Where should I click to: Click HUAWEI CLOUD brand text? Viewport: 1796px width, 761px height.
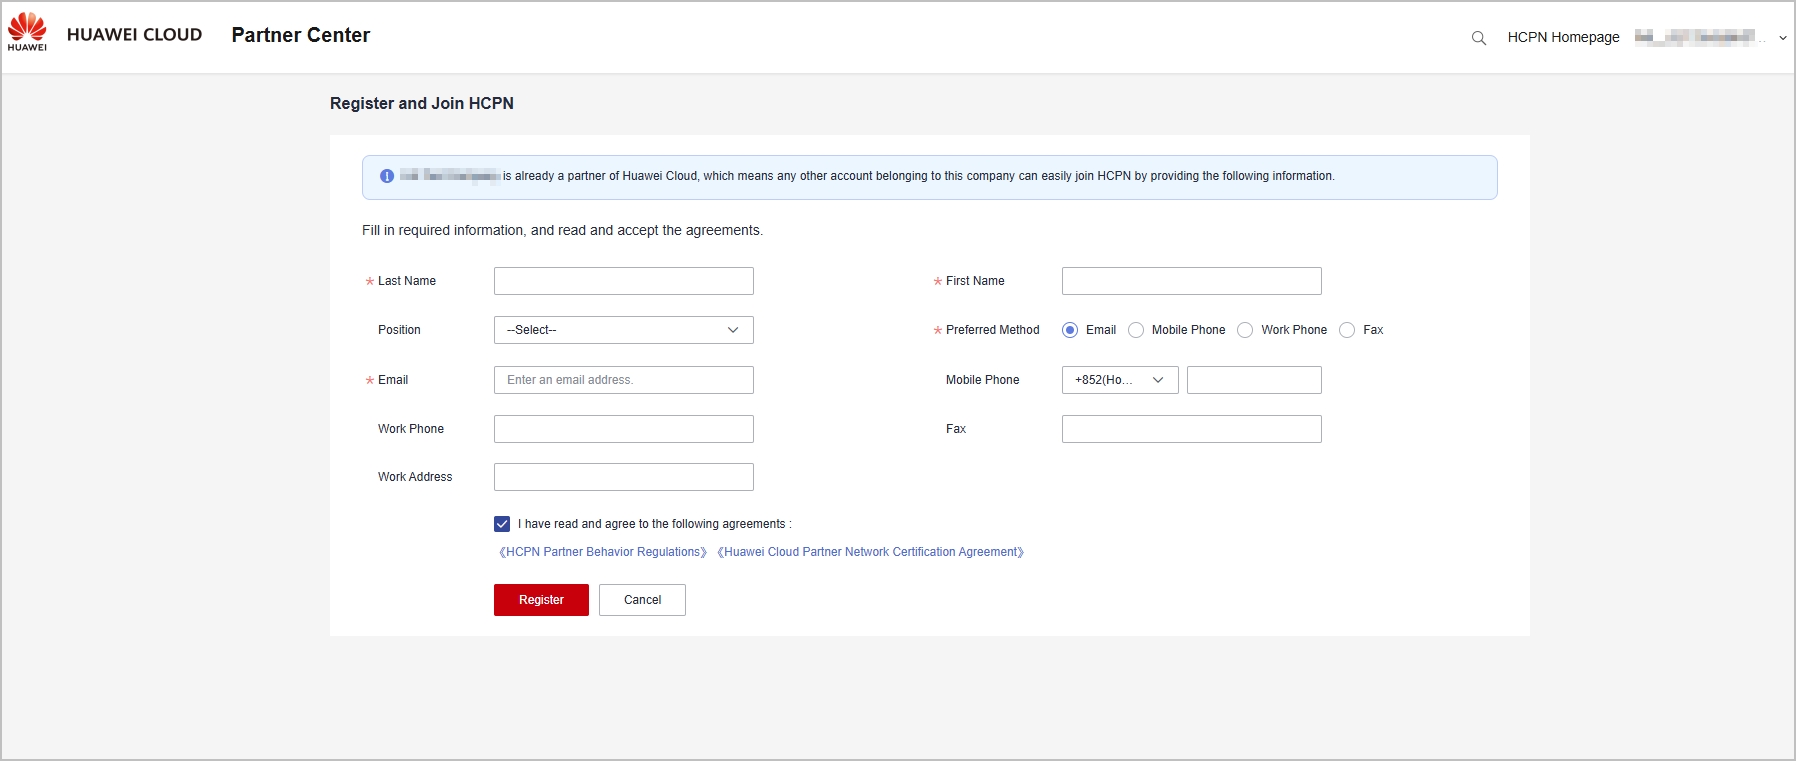[134, 34]
